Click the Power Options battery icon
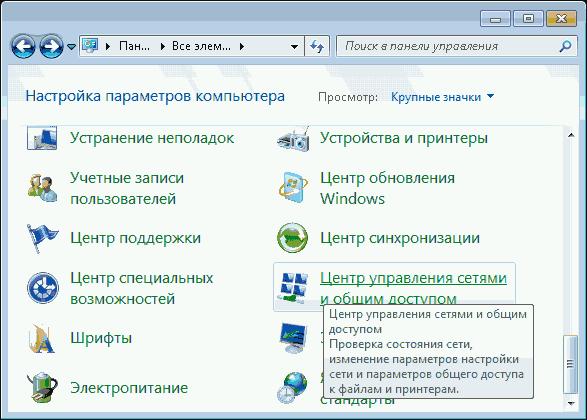 click(42, 388)
